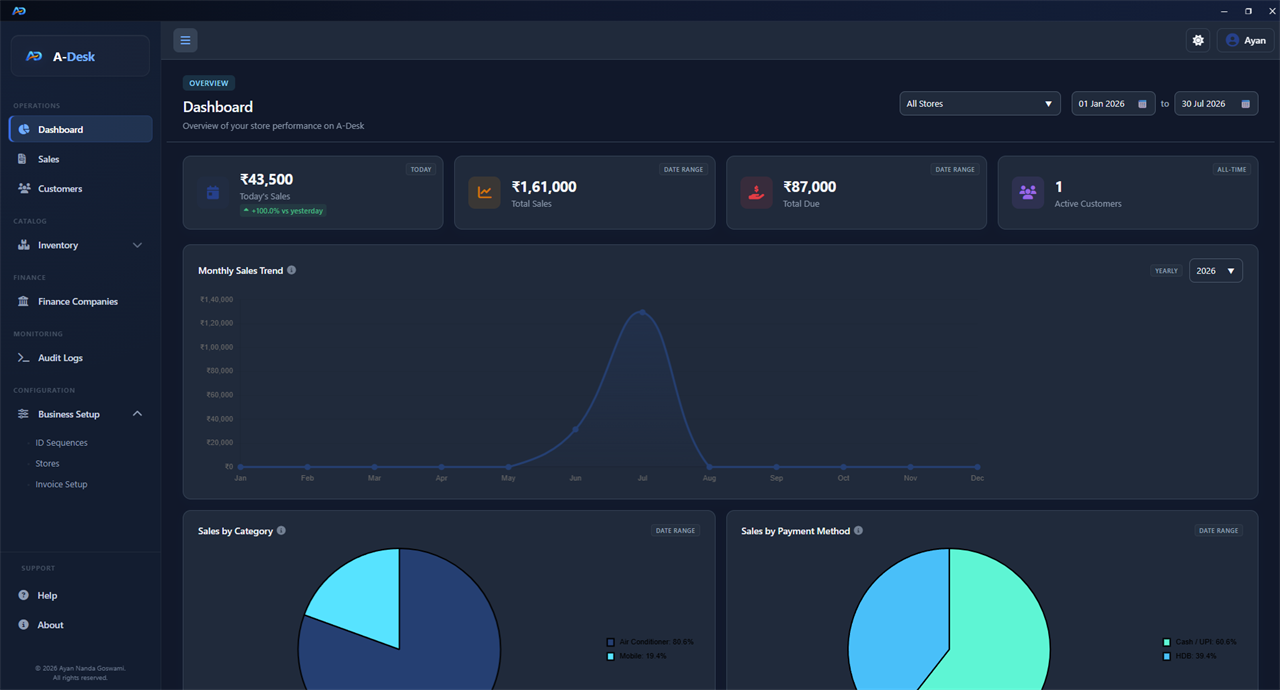
Task: Expand the Inventory menu chevron
Action: tap(137, 245)
